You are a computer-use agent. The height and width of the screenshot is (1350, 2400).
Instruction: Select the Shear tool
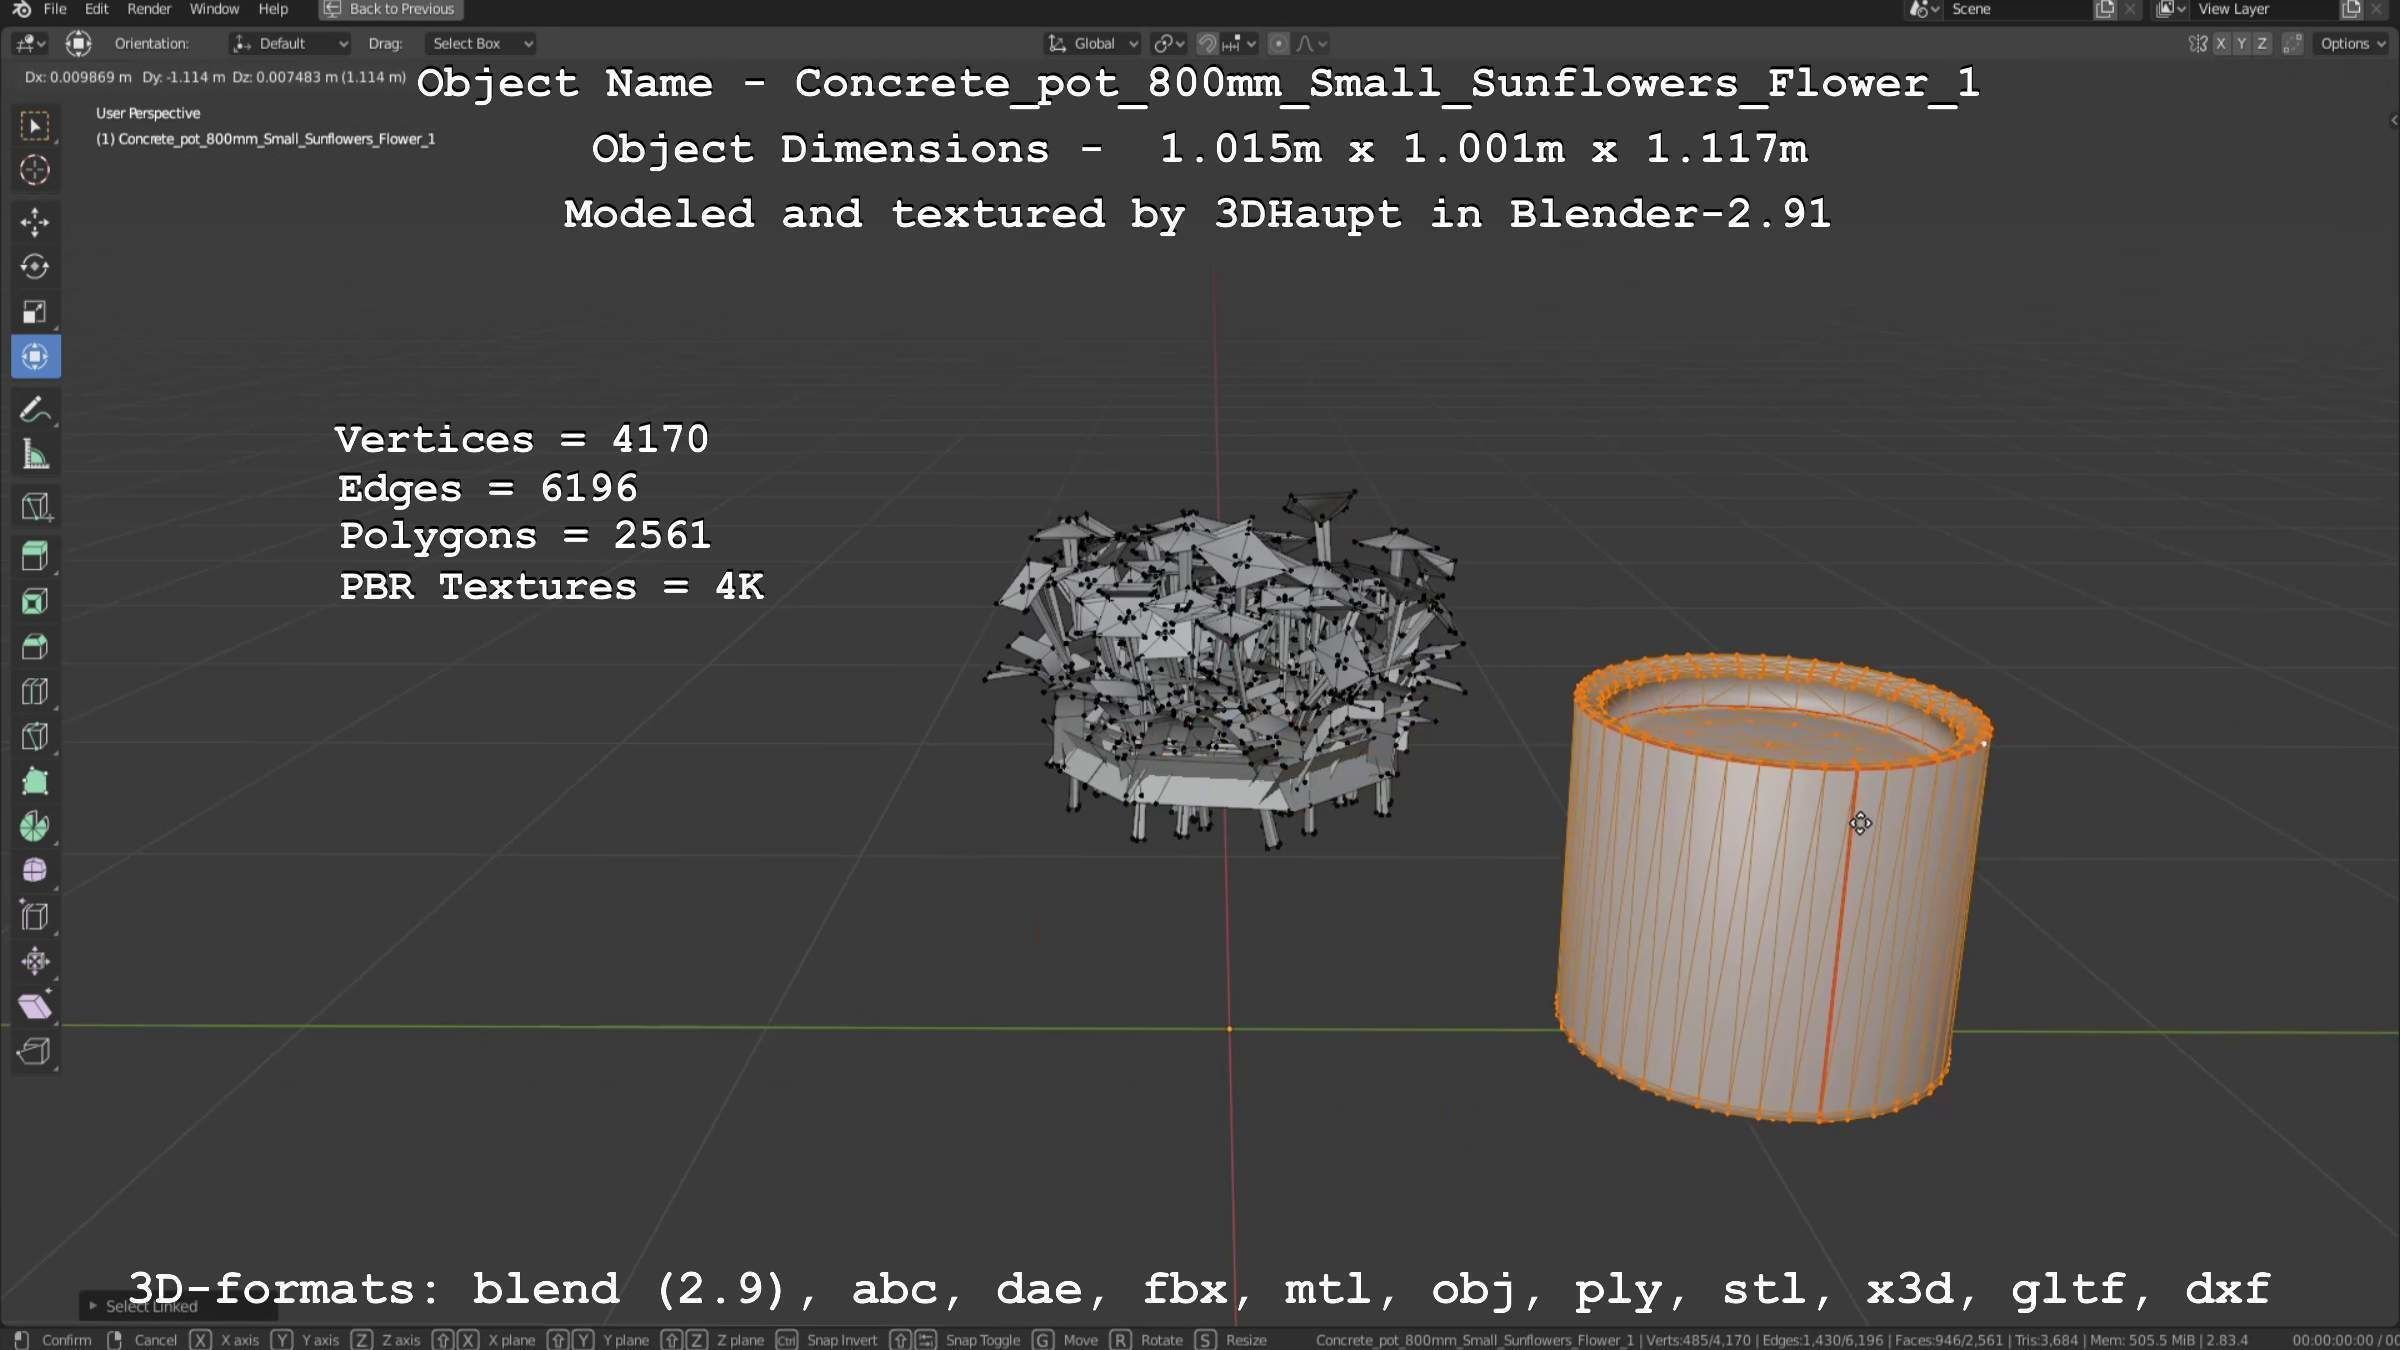click(35, 1006)
